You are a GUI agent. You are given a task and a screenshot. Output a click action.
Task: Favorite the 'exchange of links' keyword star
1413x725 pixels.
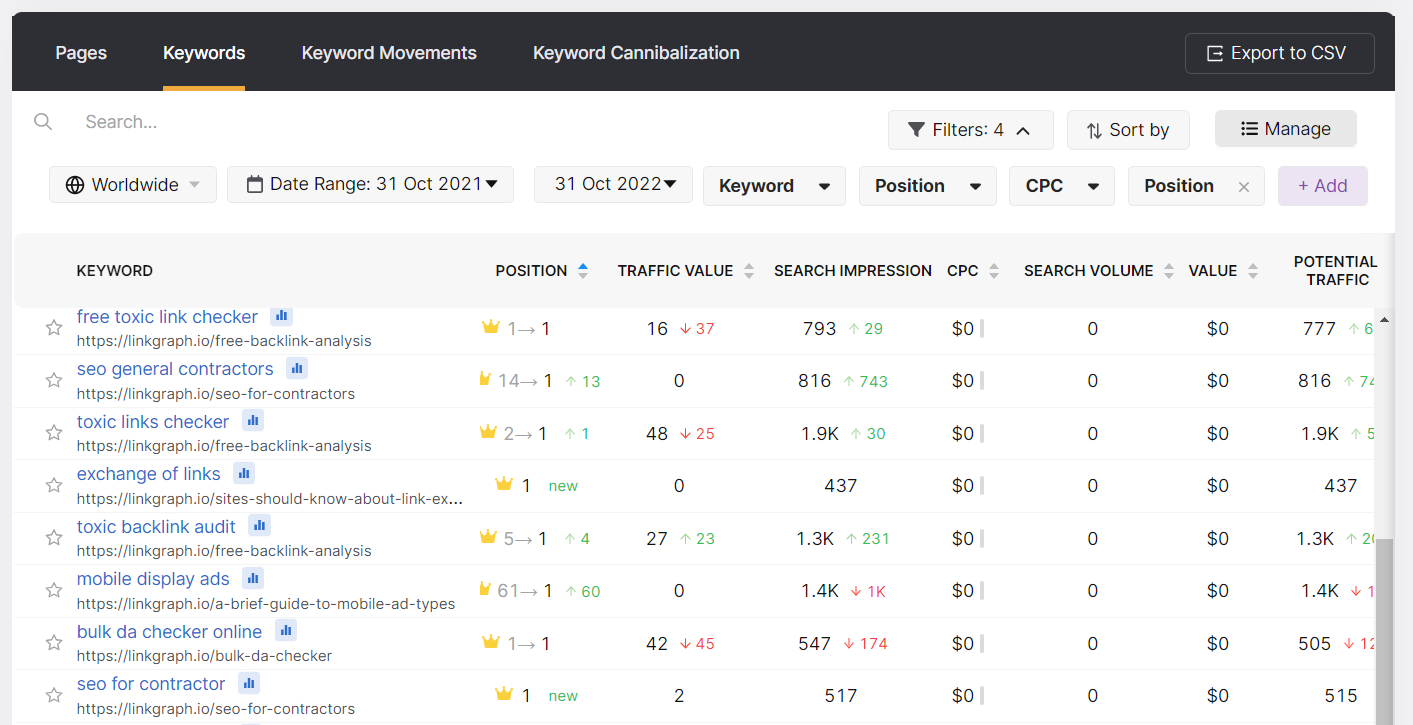[x=54, y=485]
